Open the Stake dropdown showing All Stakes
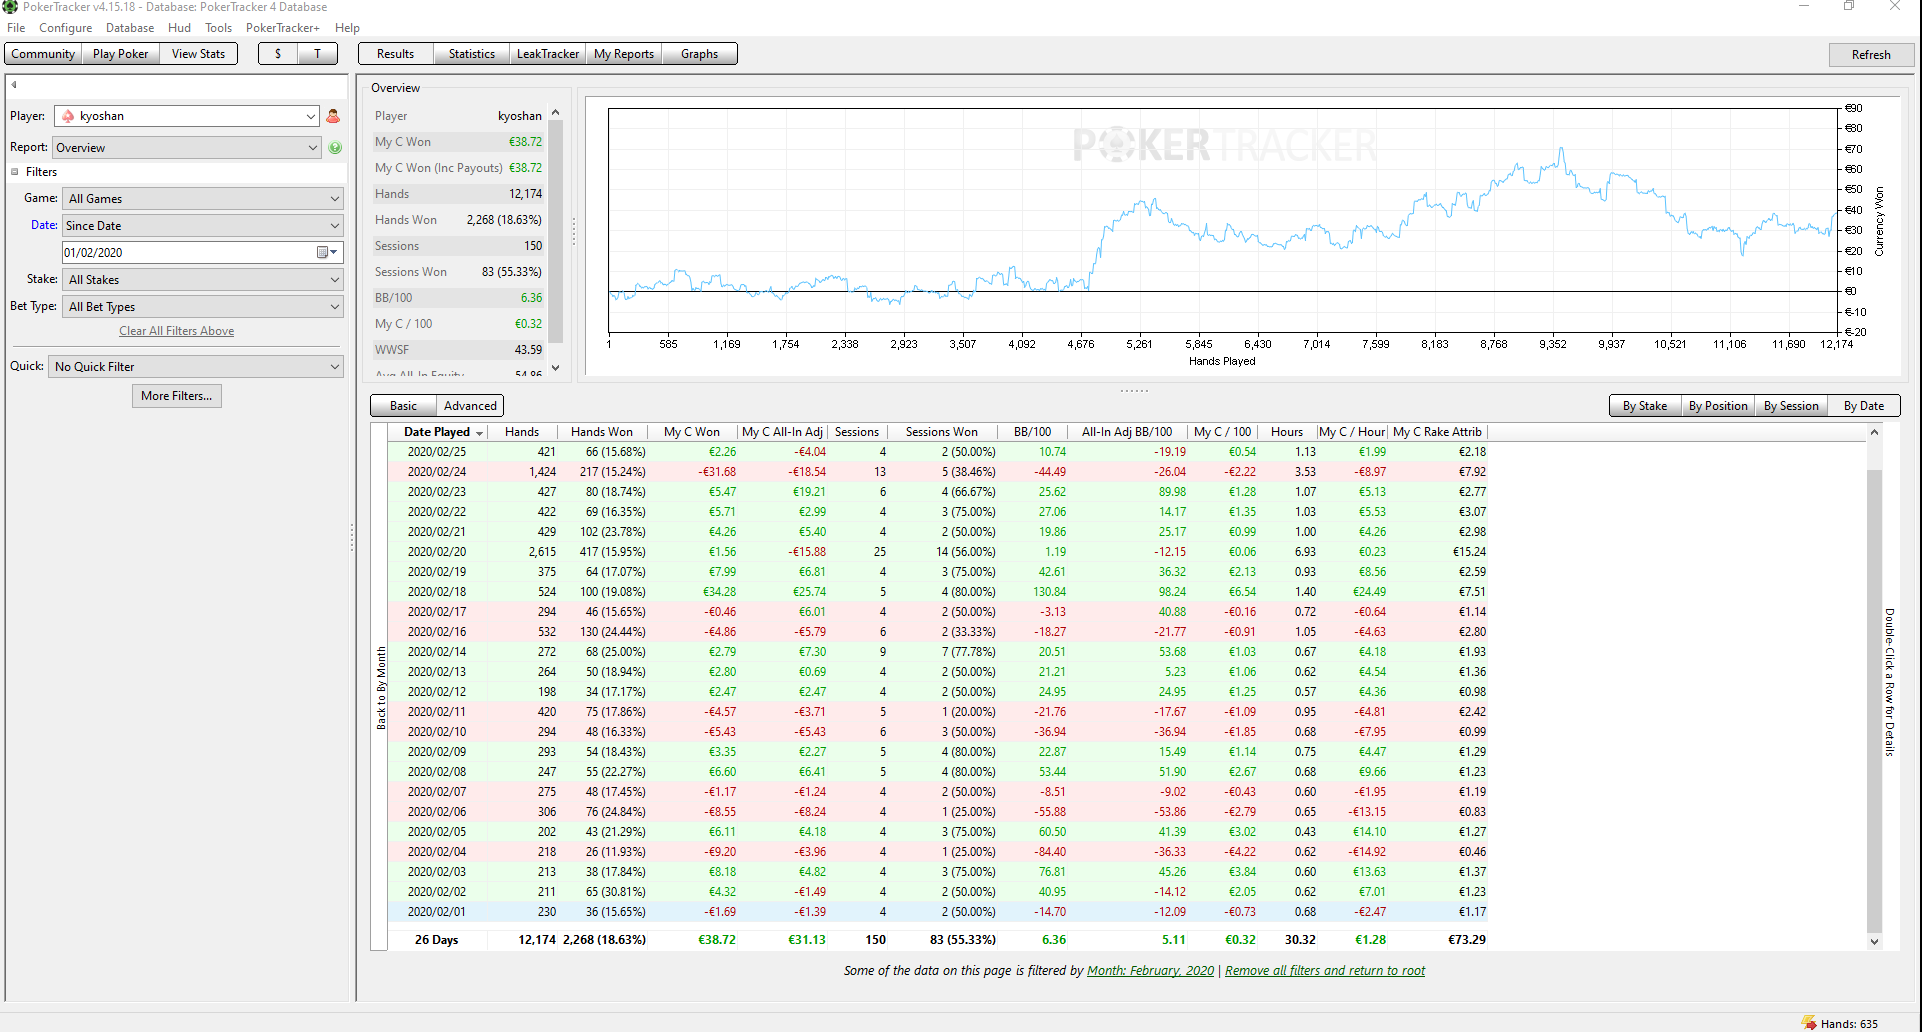Image resolution: width=1922 pixels, height=1032 pixels. point(203,280)
